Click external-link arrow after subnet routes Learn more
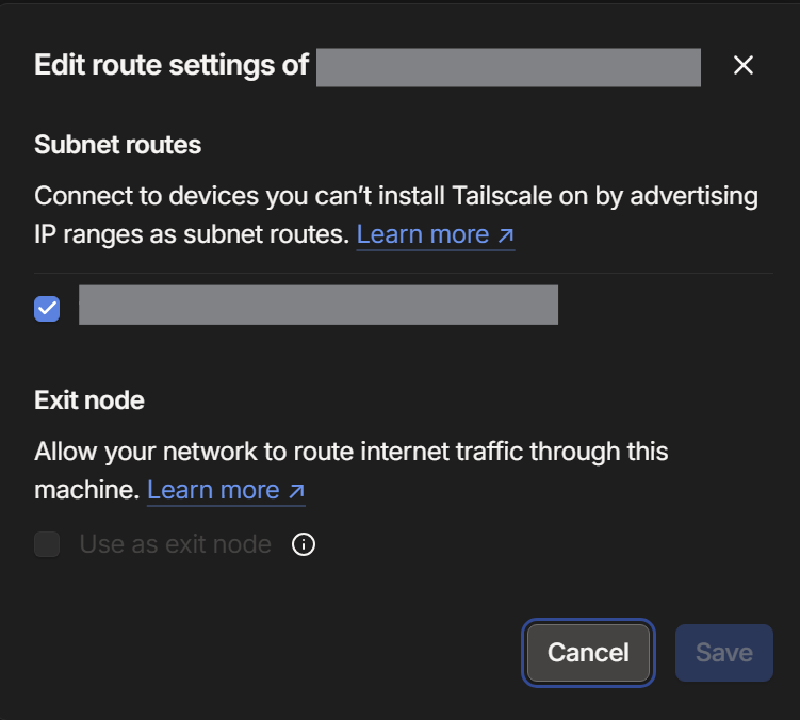Viewport: 800px width, 720px height. 505,235
